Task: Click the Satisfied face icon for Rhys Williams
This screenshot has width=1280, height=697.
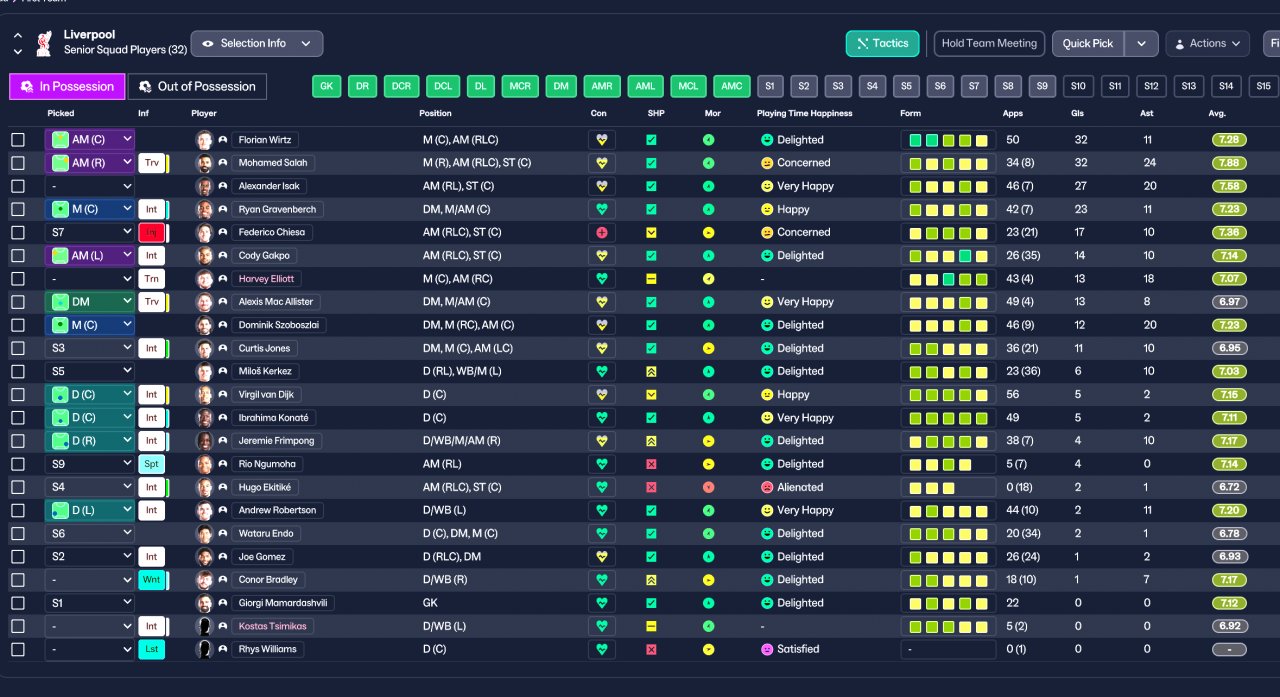Action: point(767,649)
